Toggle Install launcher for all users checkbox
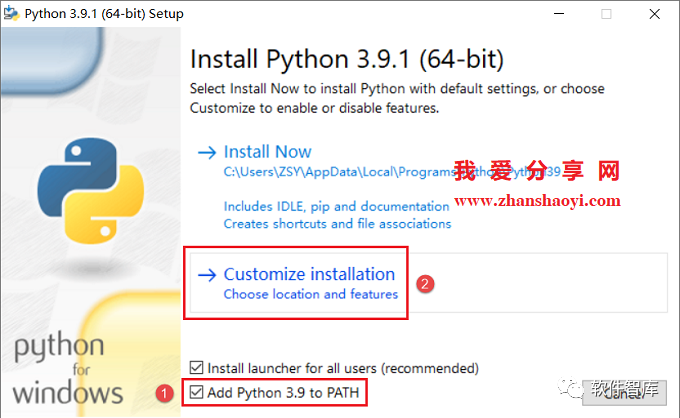The width and height of the screenshot is (680, 418). coord(196,368)
